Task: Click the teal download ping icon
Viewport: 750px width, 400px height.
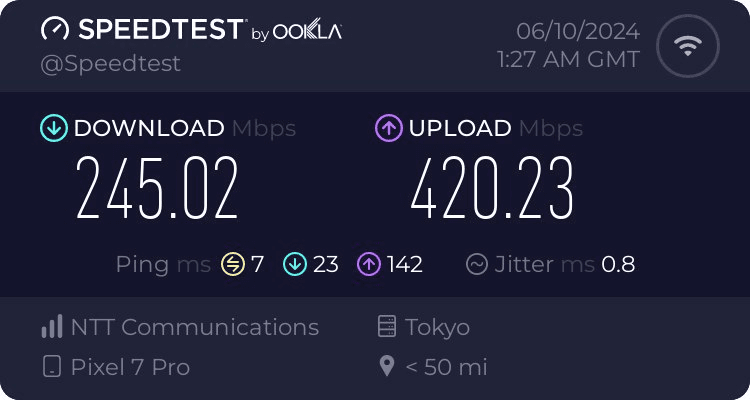Action: coord(294,265)
